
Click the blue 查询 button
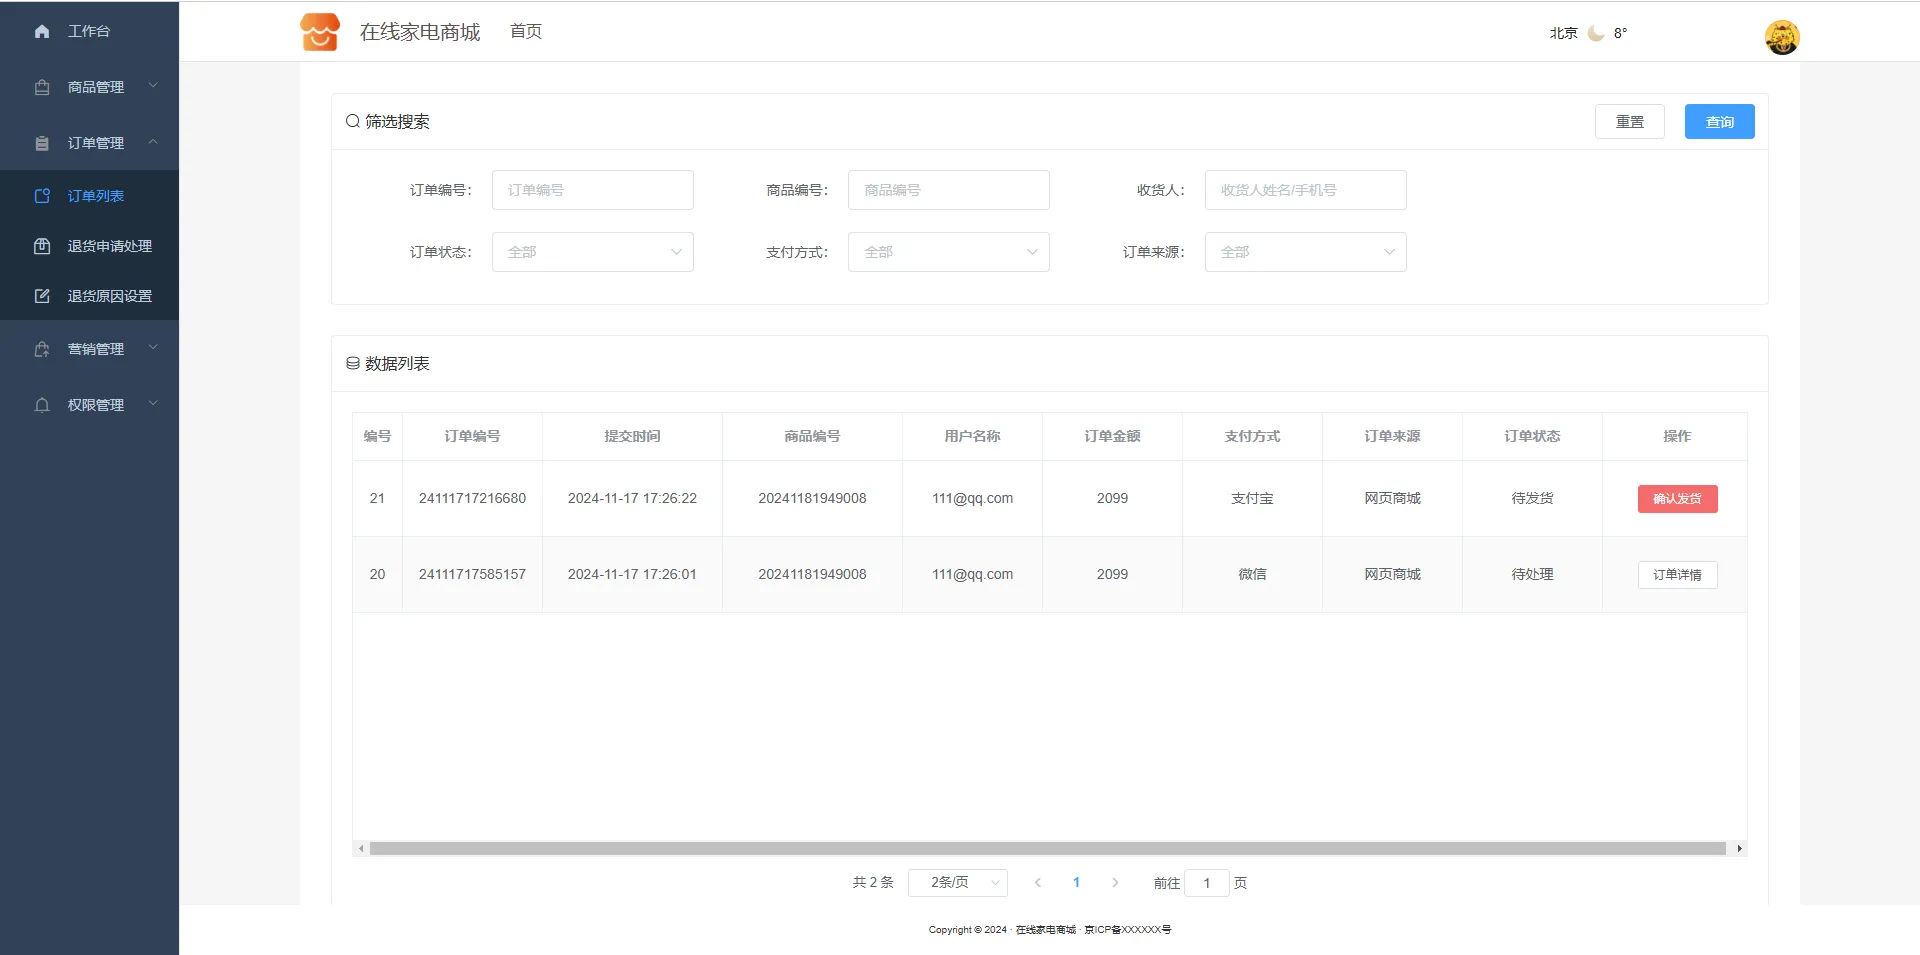click(x=1719, y=122)
